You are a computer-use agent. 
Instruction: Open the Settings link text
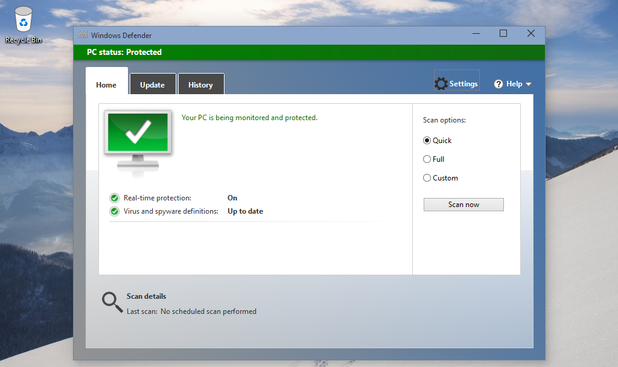464,84
